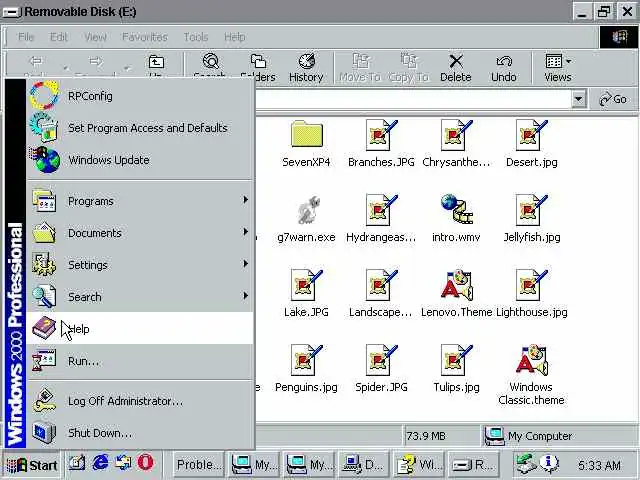Click the Search toolbar button
The image size is (640, 480).
click(210, 66)
